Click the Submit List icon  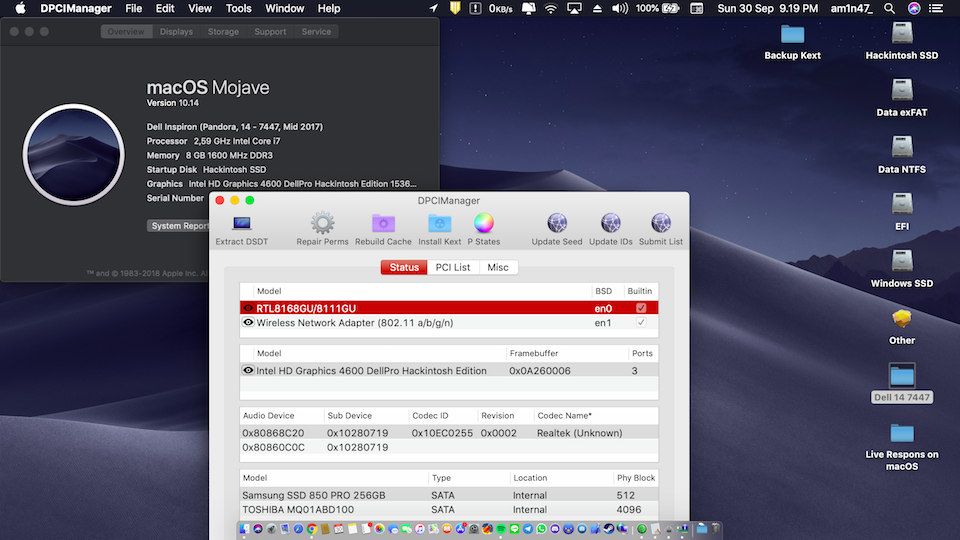point(661,224)
